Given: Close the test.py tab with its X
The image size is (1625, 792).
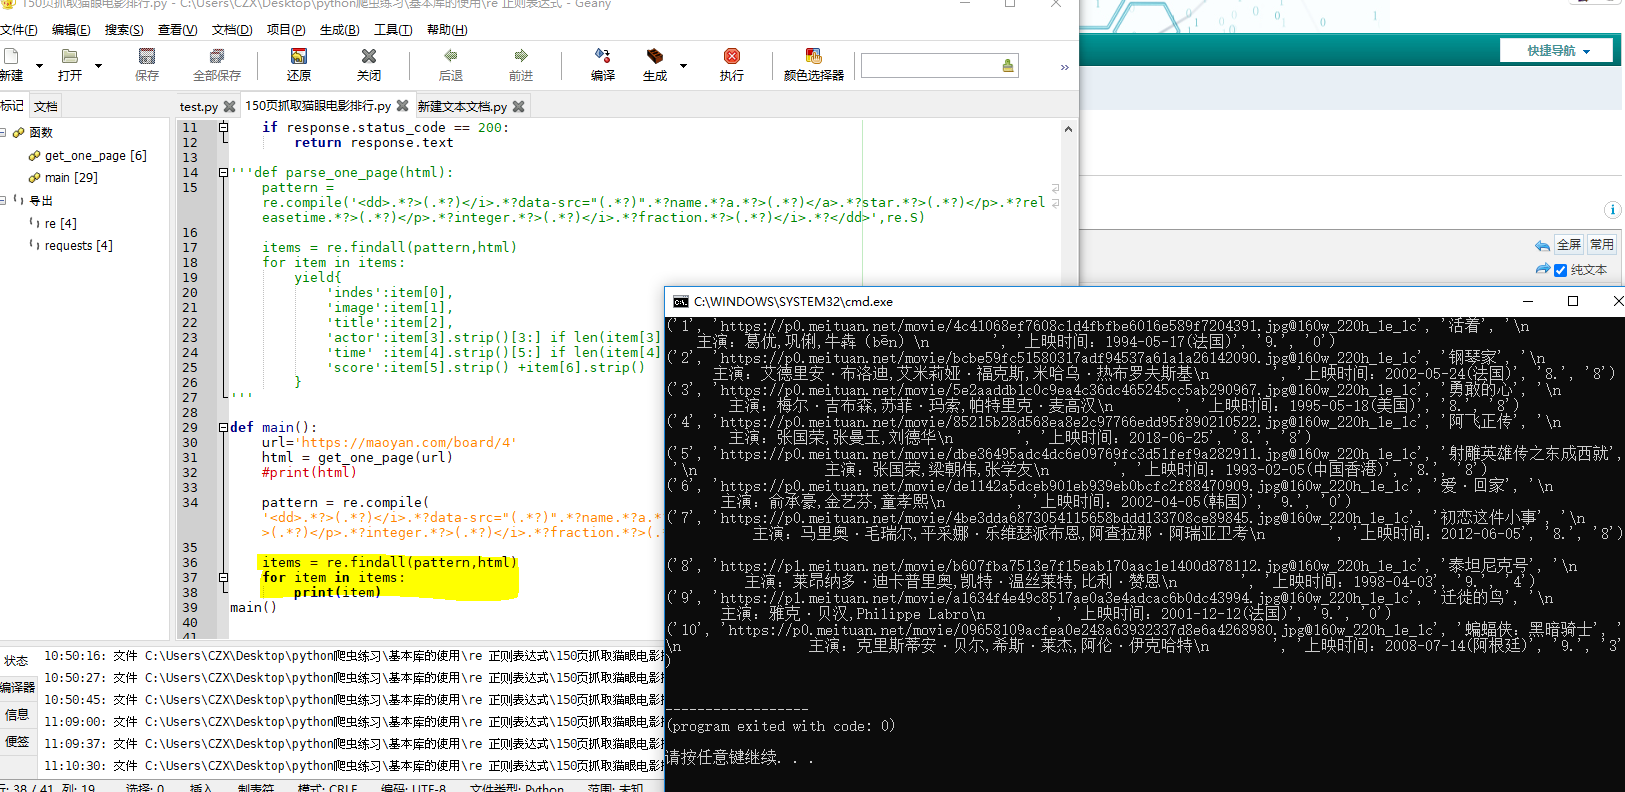Looking at the screenshot, I should point(230,106).
